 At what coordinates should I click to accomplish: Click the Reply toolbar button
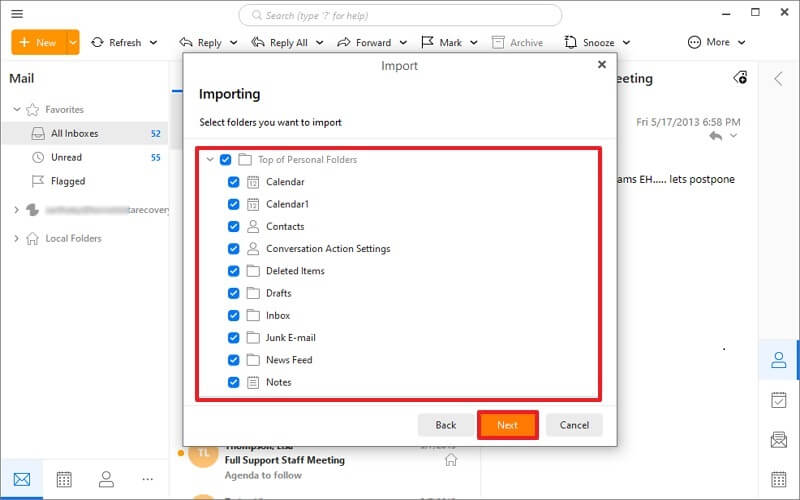click(201, 43)
